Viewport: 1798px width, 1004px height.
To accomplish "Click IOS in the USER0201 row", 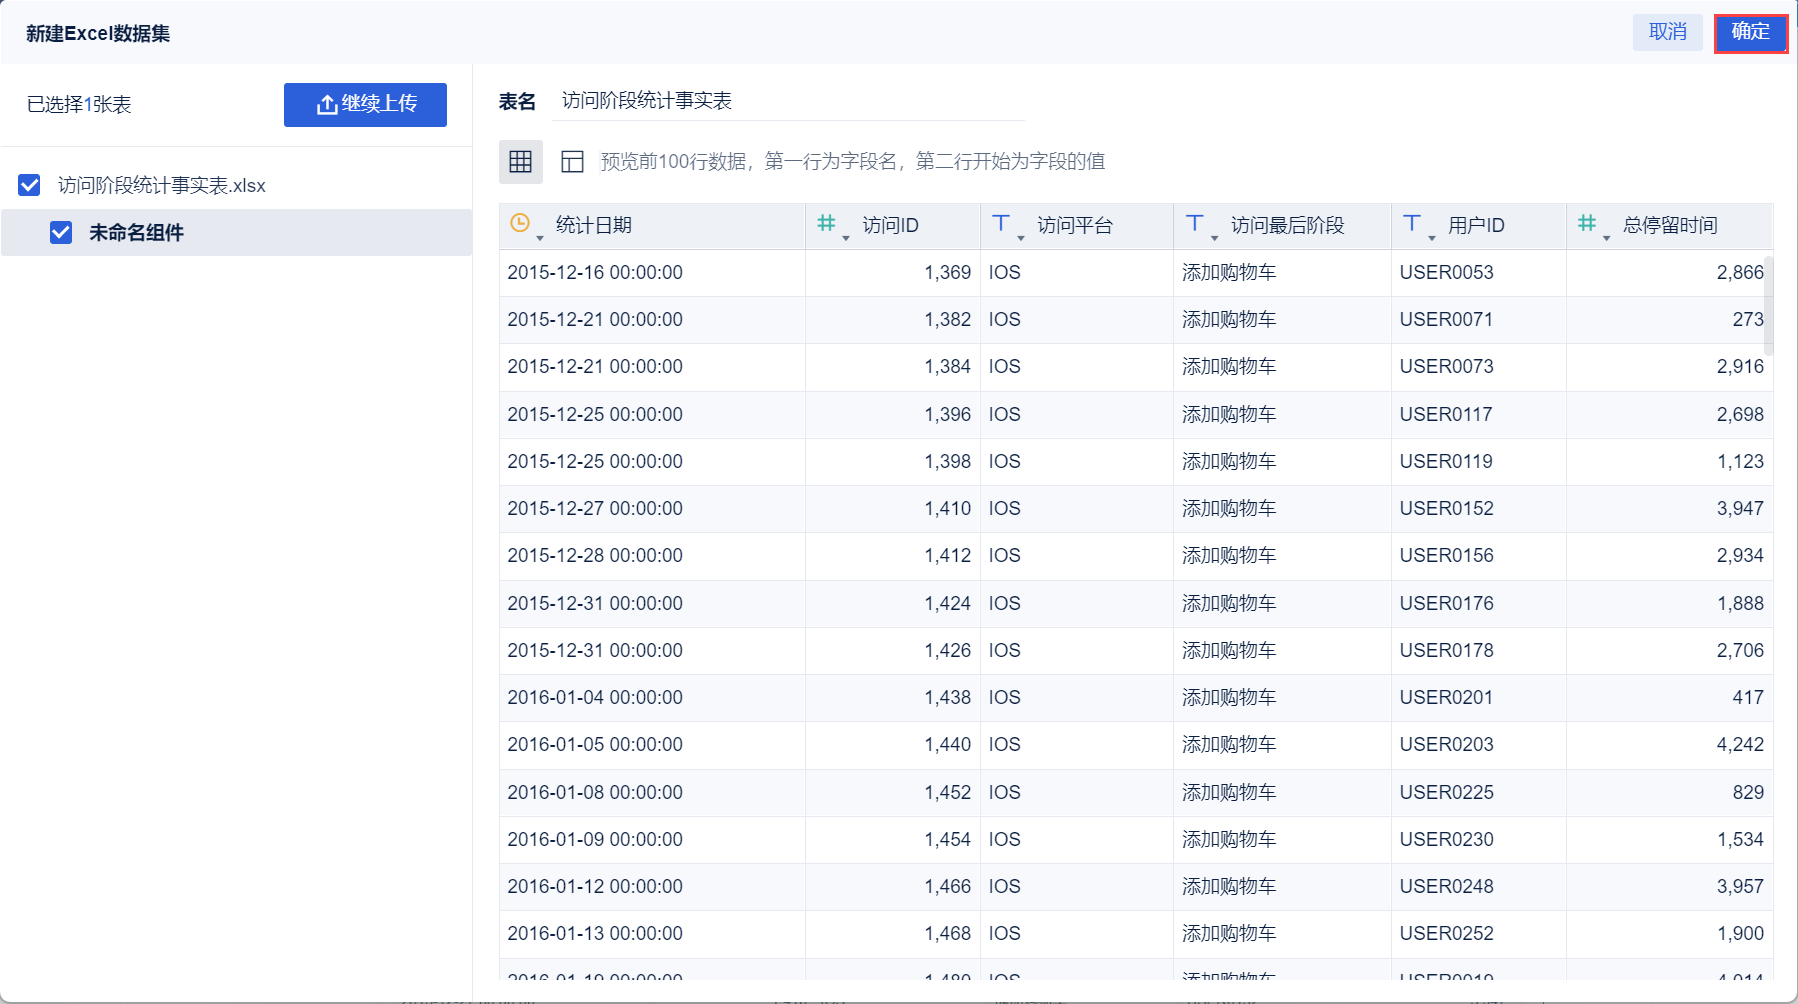I will pyautogui.click(x=1005, y=698).
